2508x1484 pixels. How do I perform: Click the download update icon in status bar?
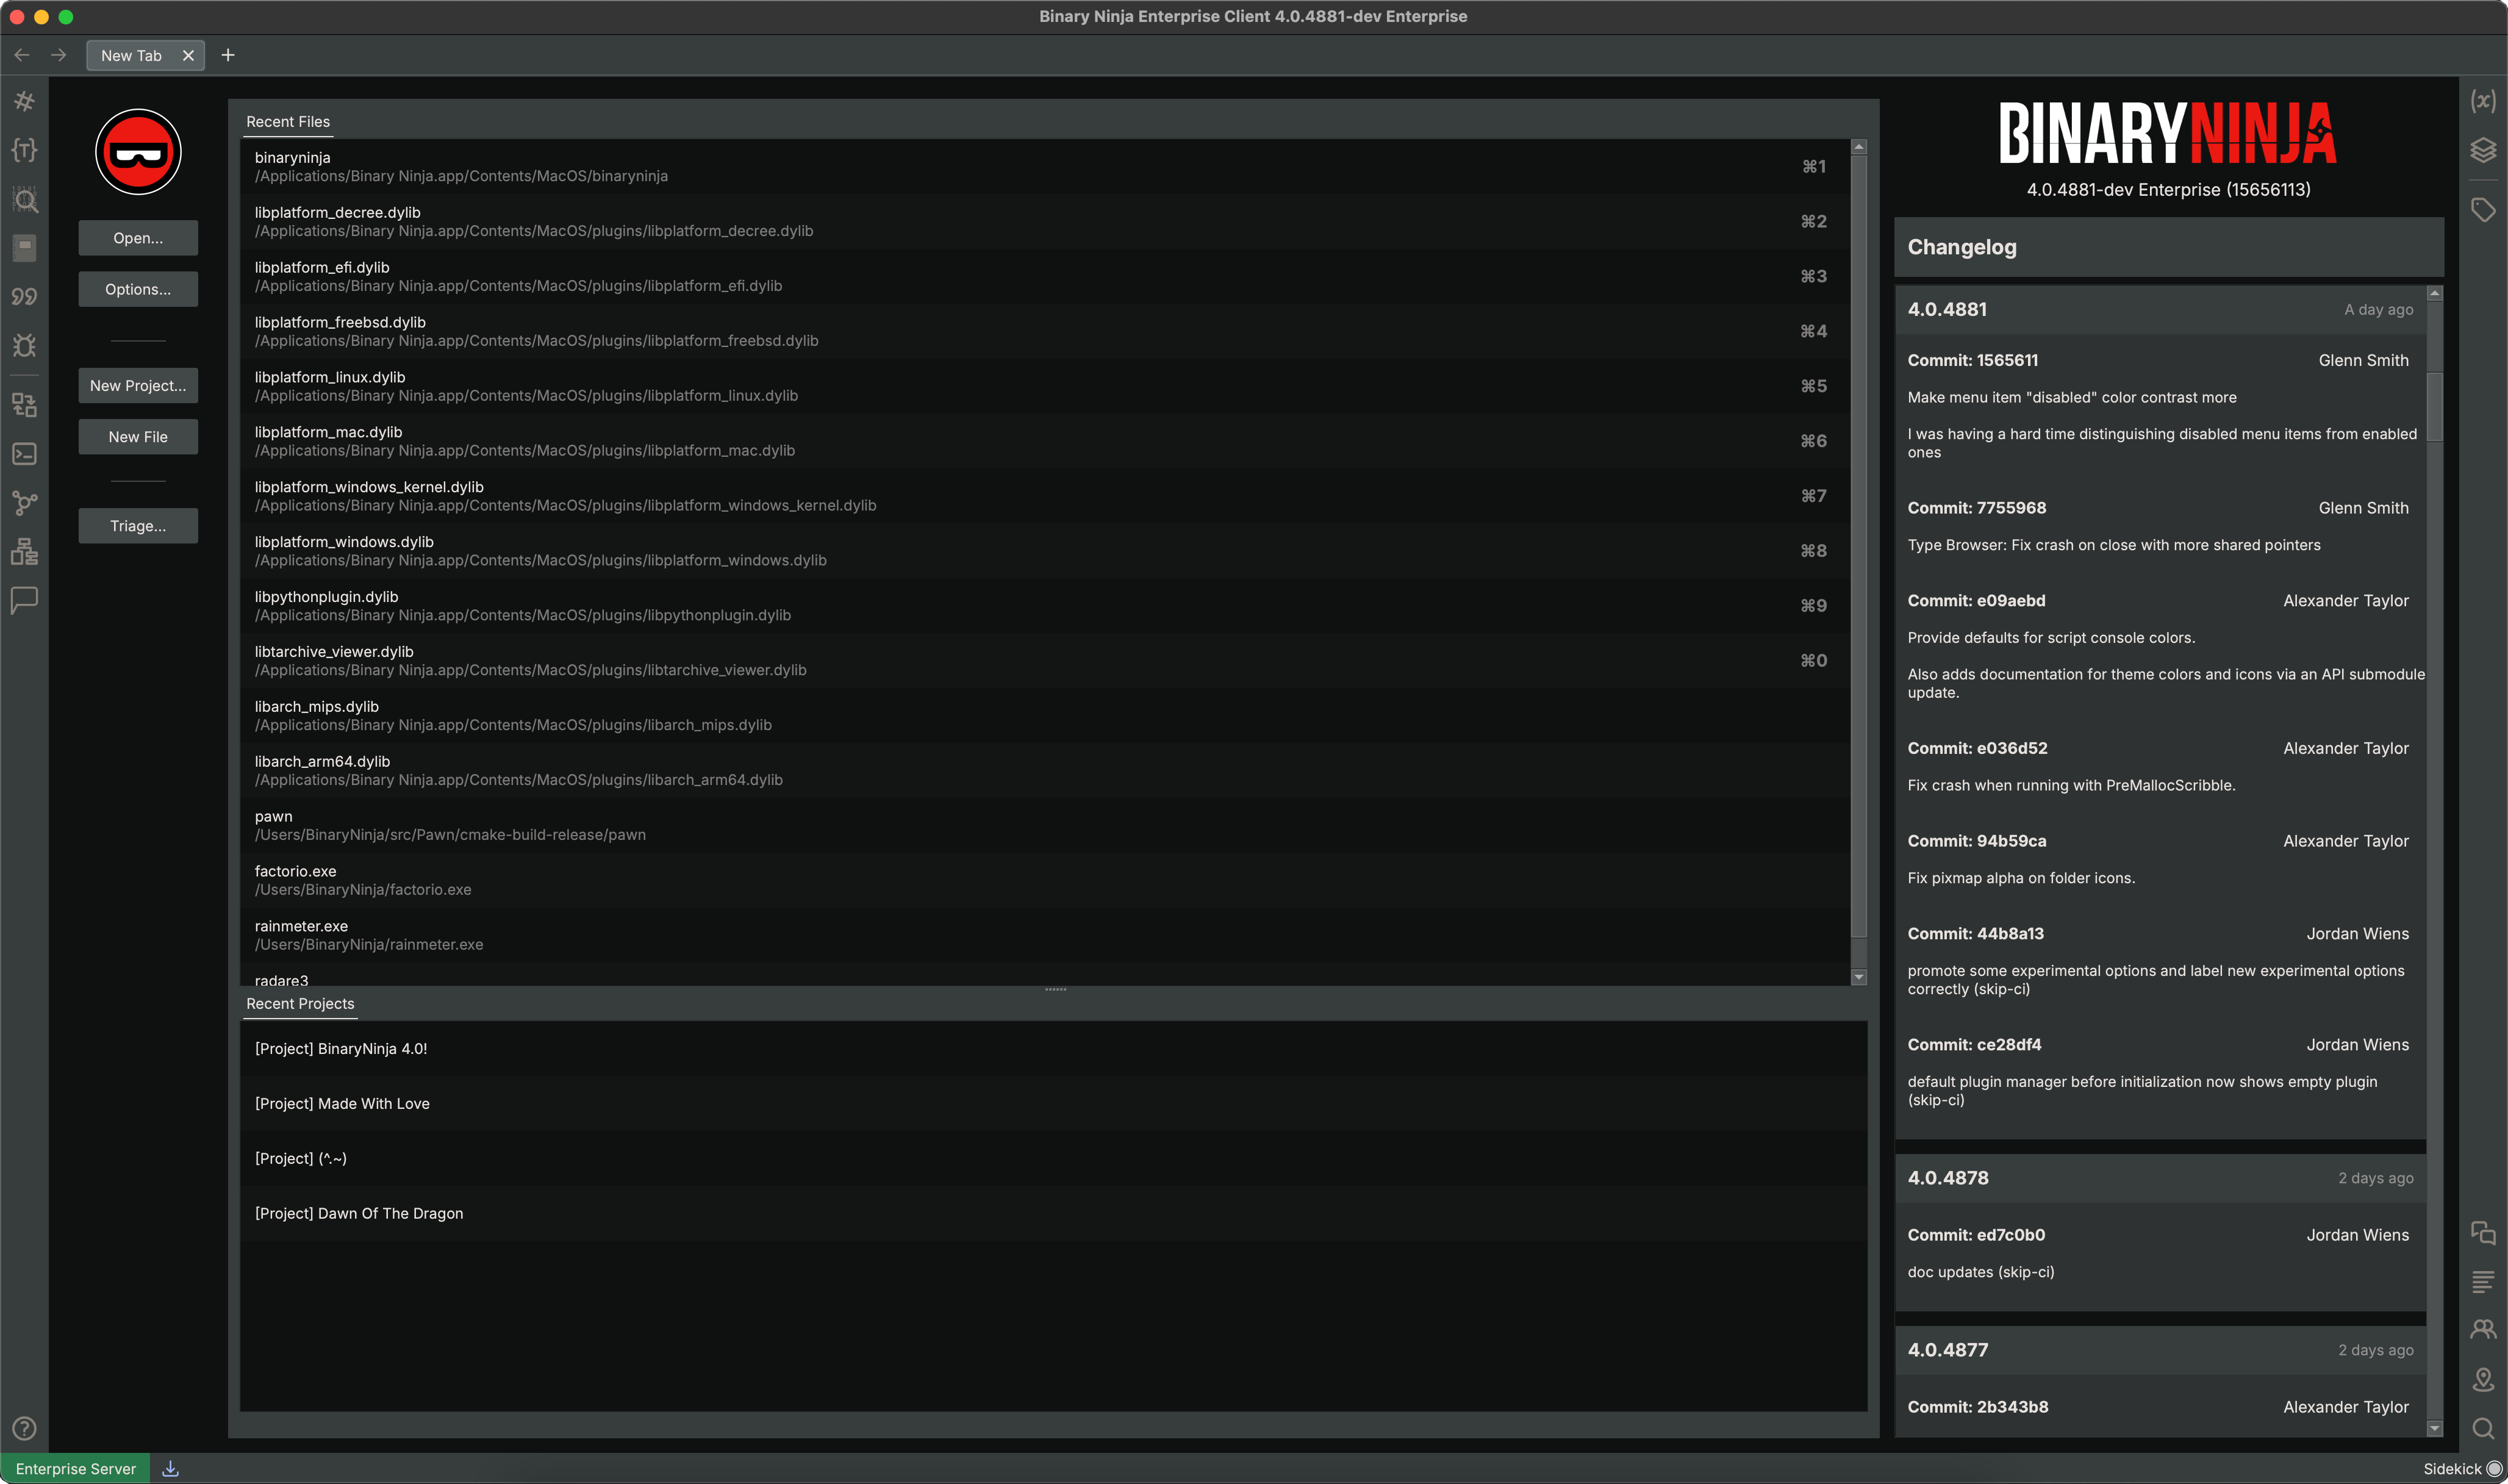[171, 1468]
